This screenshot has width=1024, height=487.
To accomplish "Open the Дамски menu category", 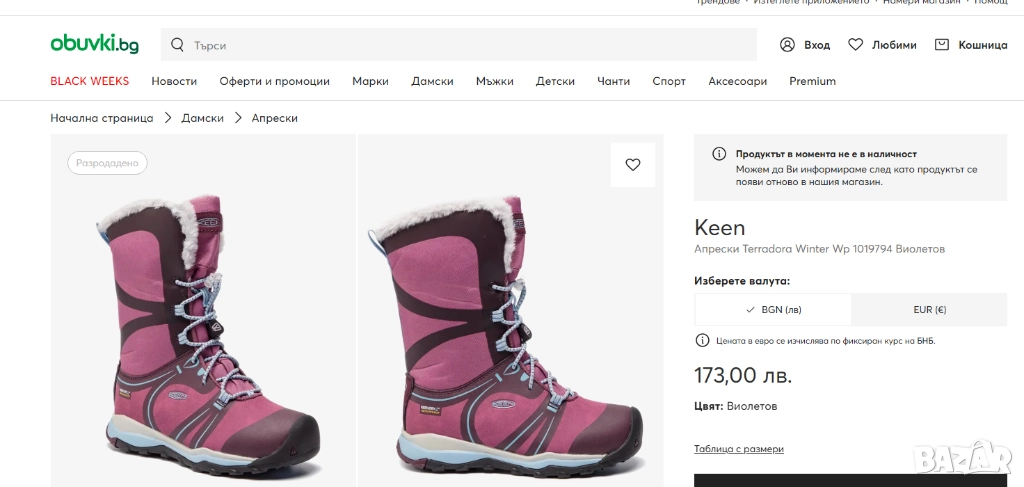I will 432,81.
